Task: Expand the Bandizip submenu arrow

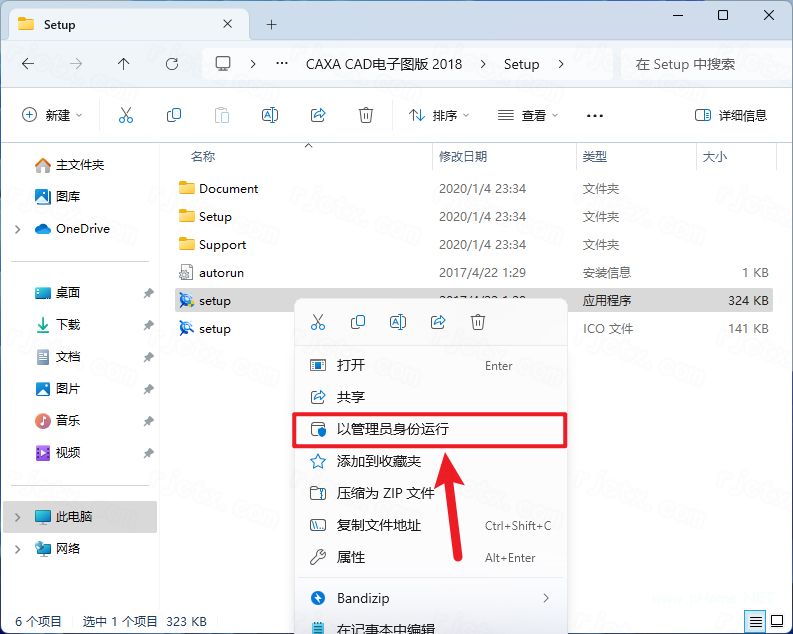Action: tap(546, 598)
